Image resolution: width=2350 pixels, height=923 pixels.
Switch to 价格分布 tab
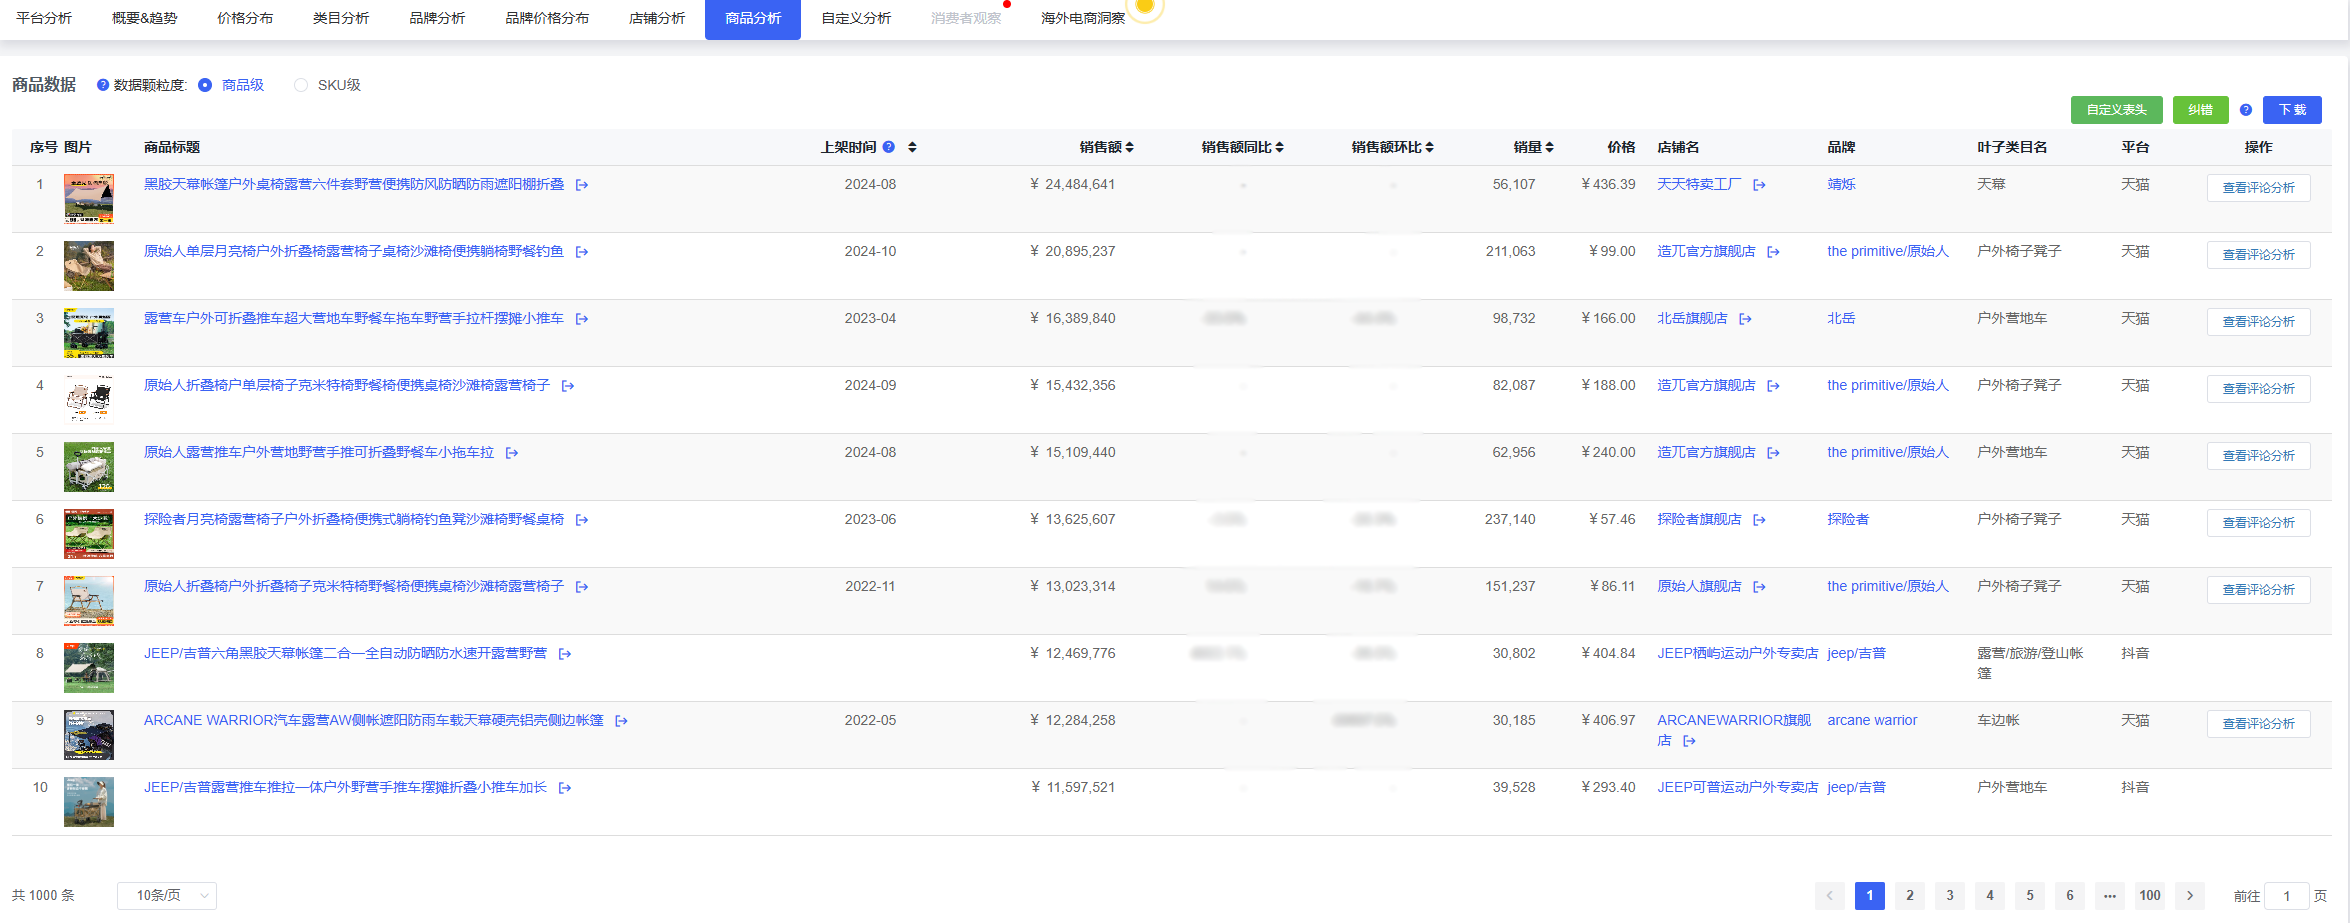click(245, 18)
